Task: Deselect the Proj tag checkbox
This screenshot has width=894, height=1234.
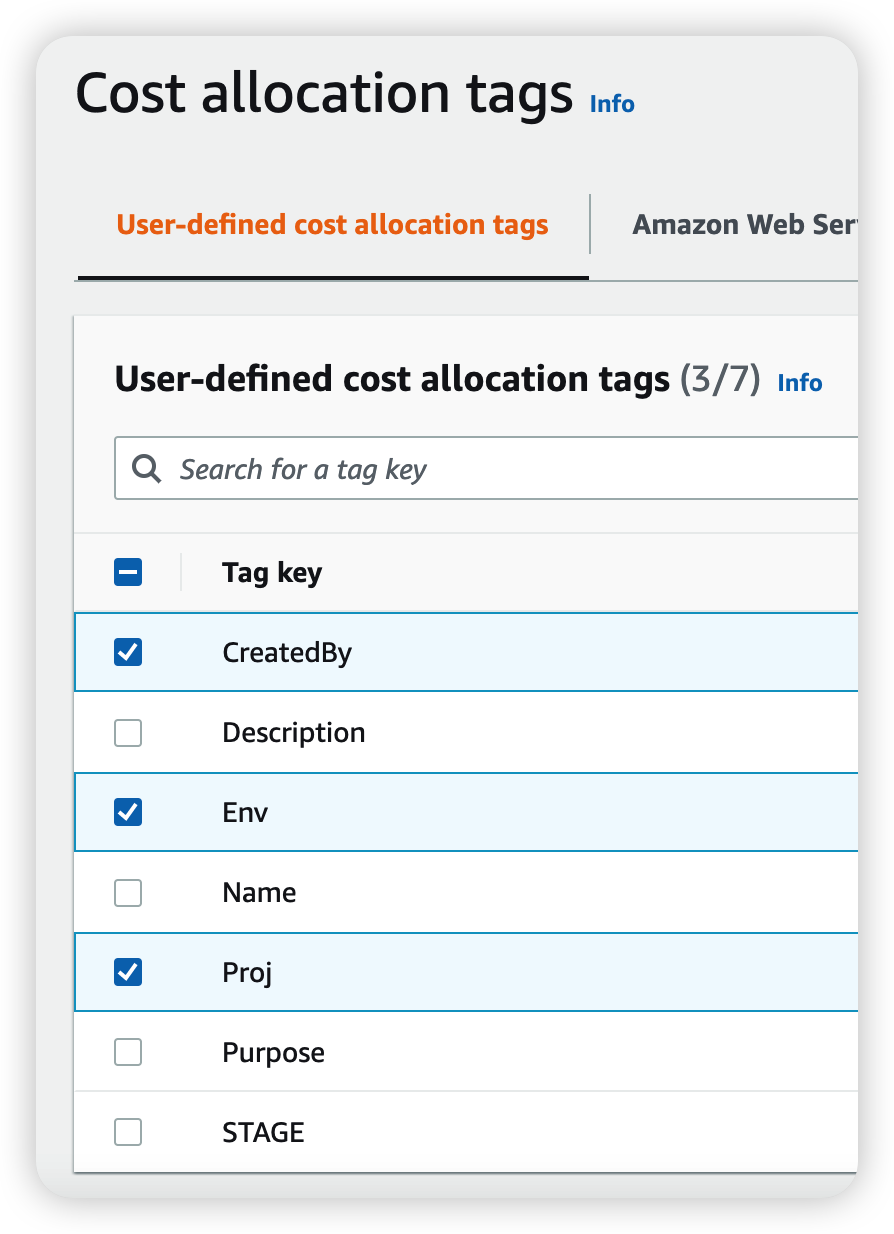Action: [x=128, y=972]
